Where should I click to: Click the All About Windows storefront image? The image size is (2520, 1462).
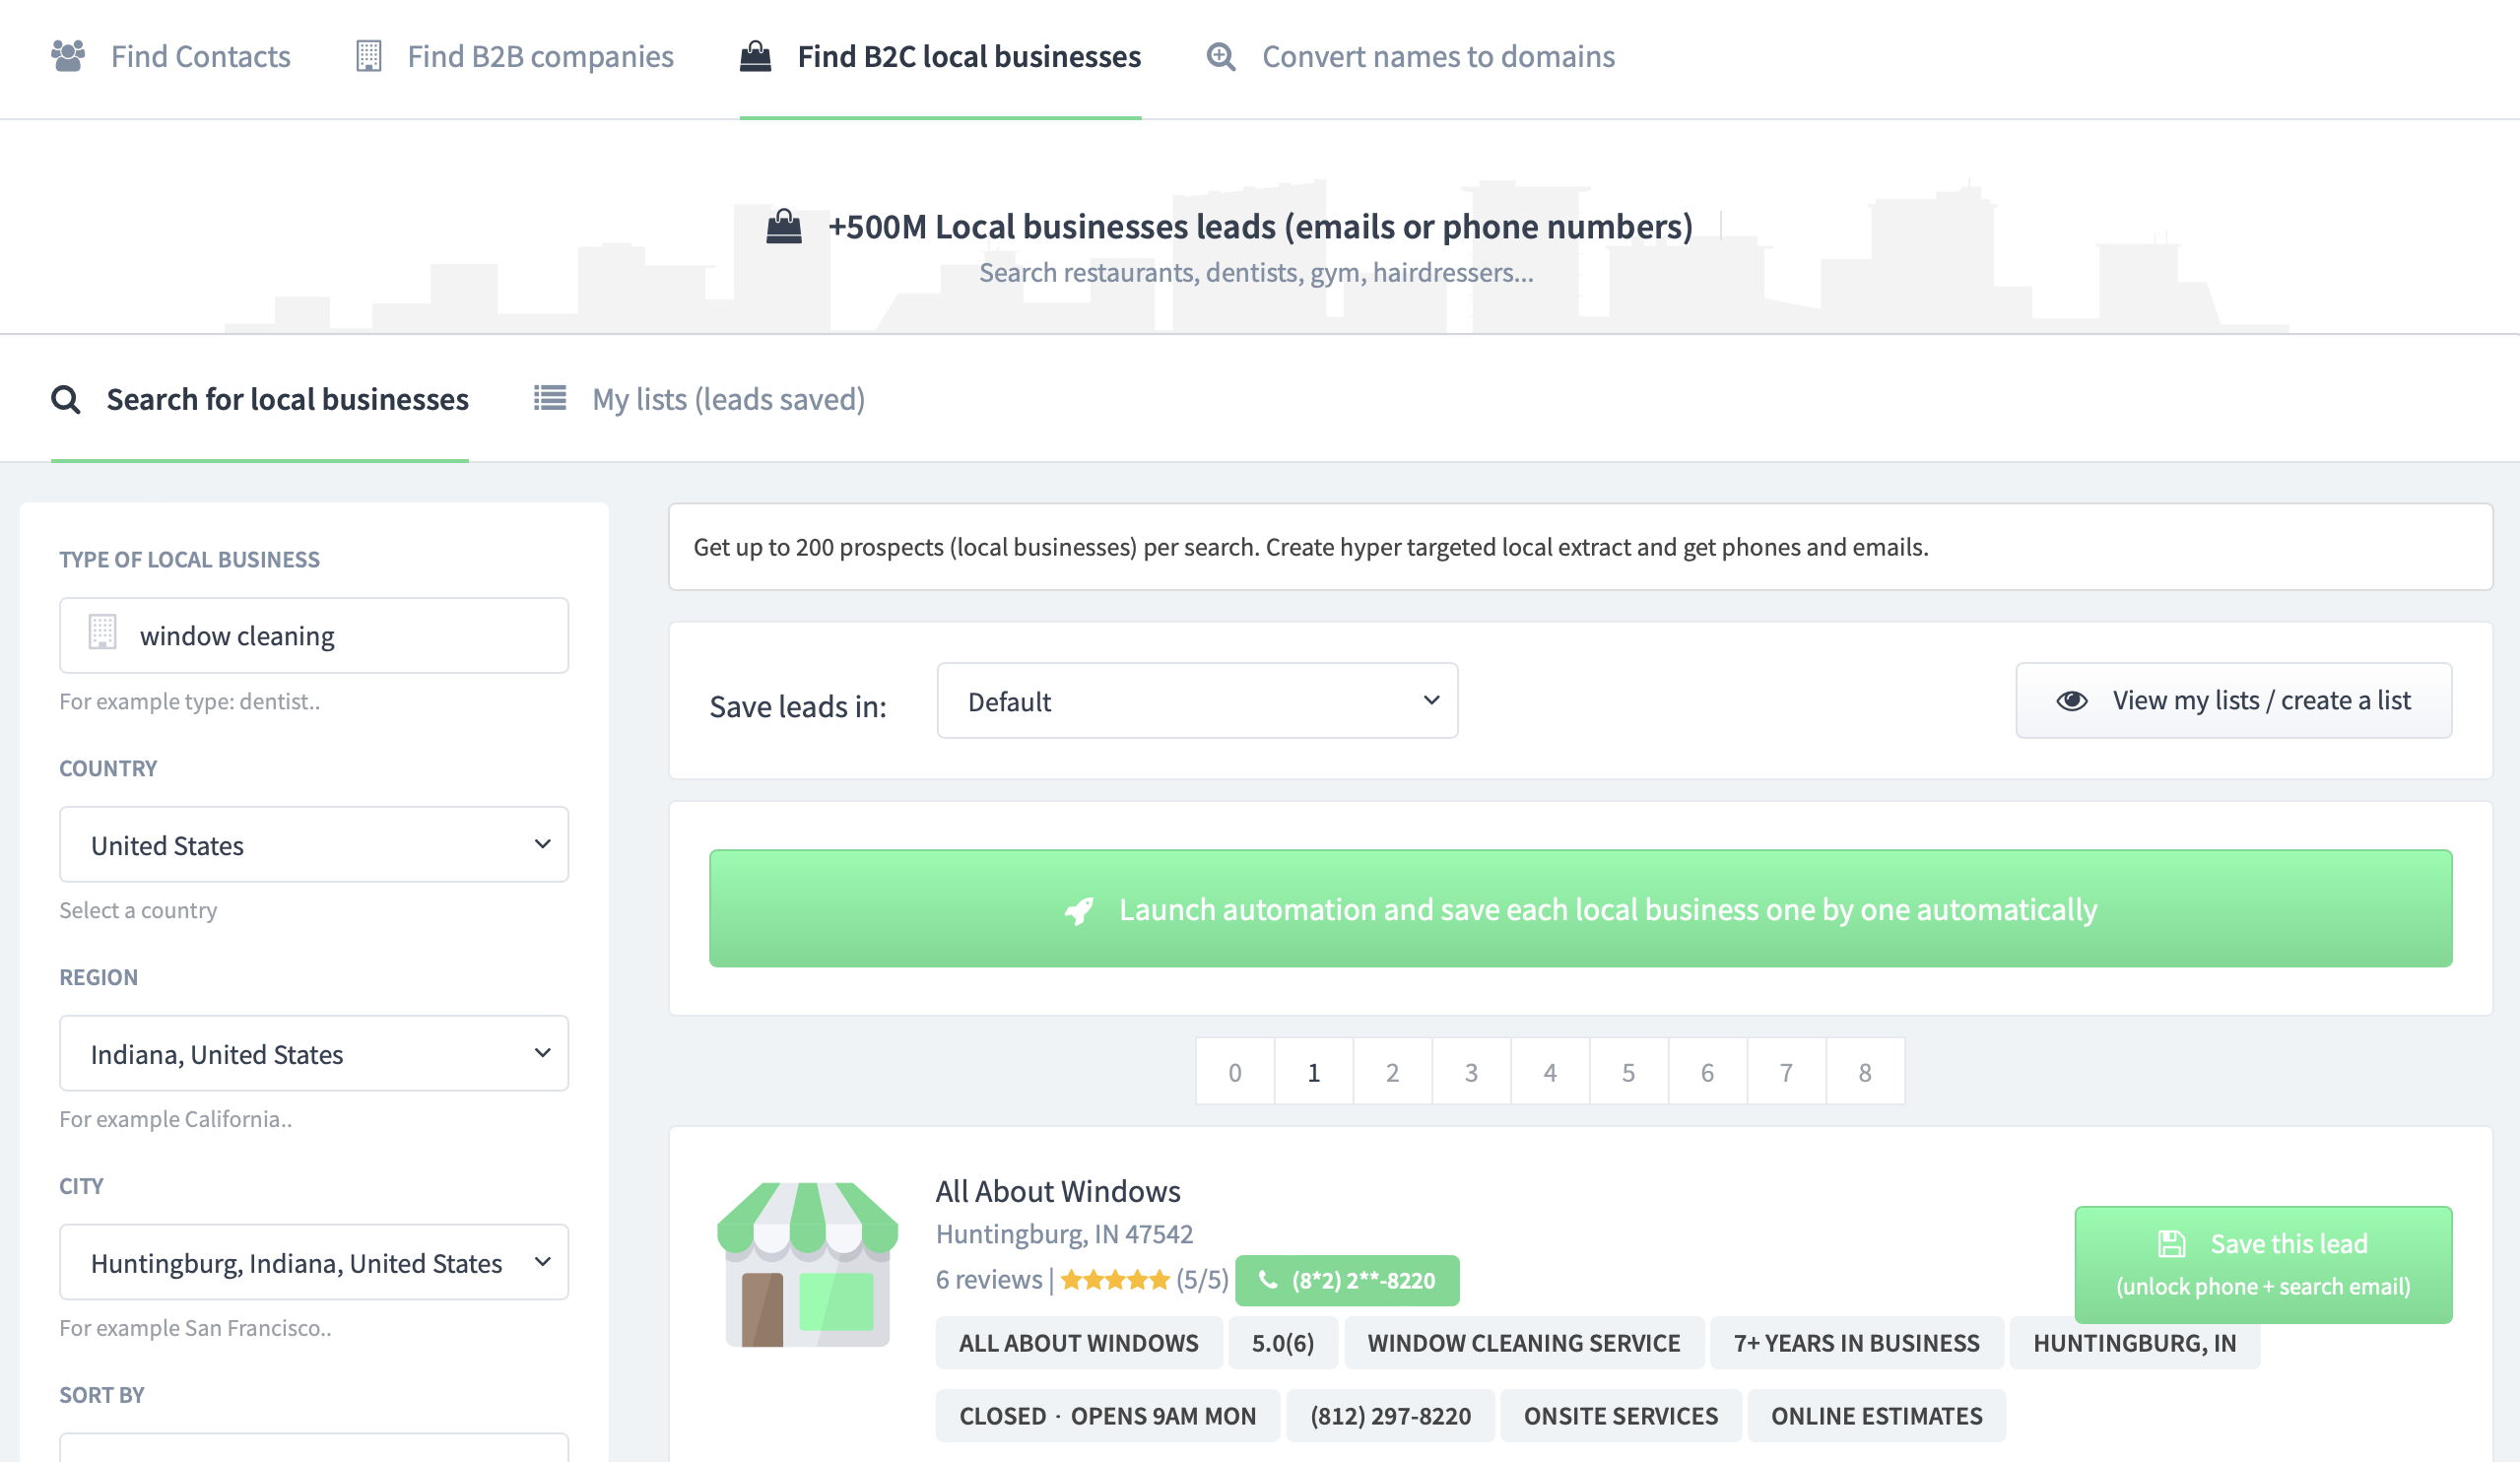pyautogui.click(x=808, y=1264)
